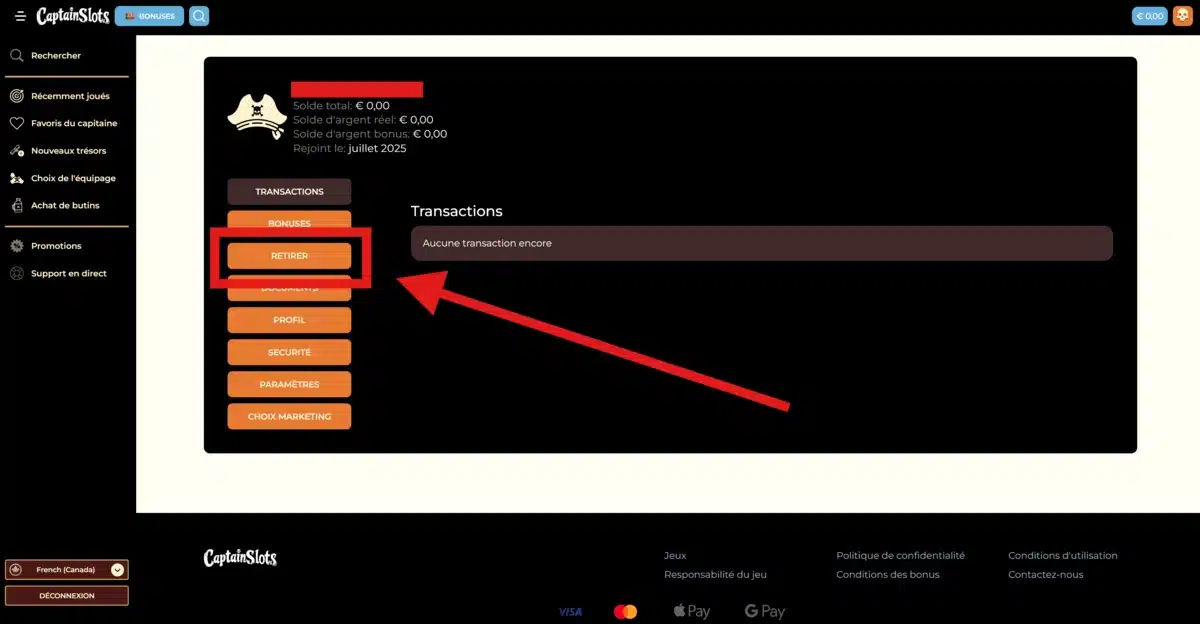Open the € 0,00 balance button
Image resolution: width=1200 pixels, height=624 pixels.
[x=1150, y=16]
